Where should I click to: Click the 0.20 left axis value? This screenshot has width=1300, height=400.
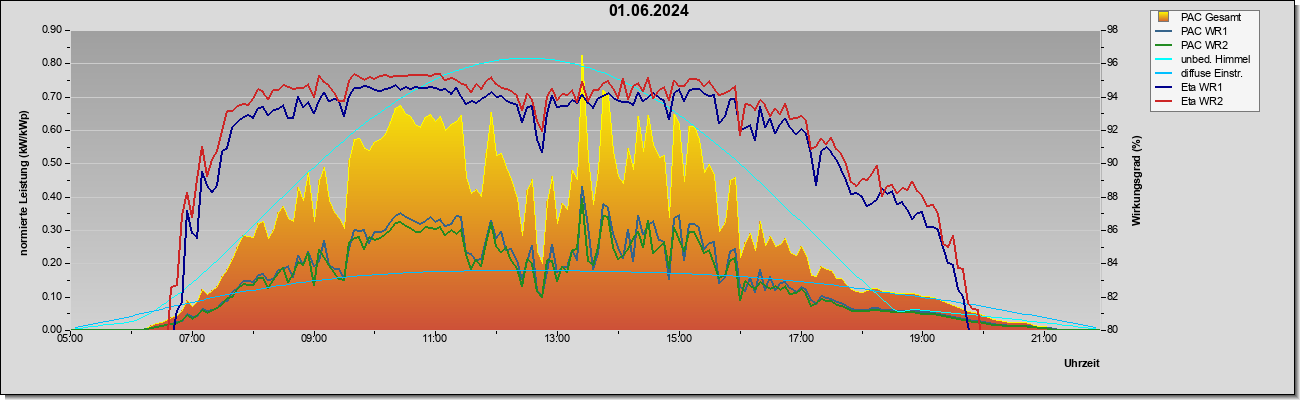click(x=53, y=263)
